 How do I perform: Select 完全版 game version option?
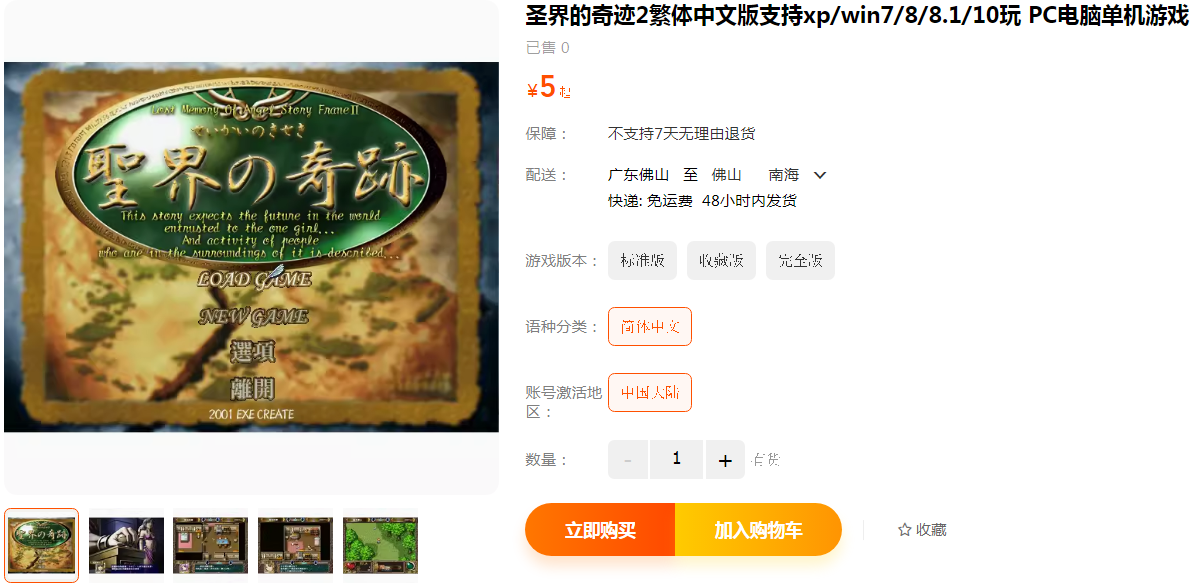(x=800, y=260)
